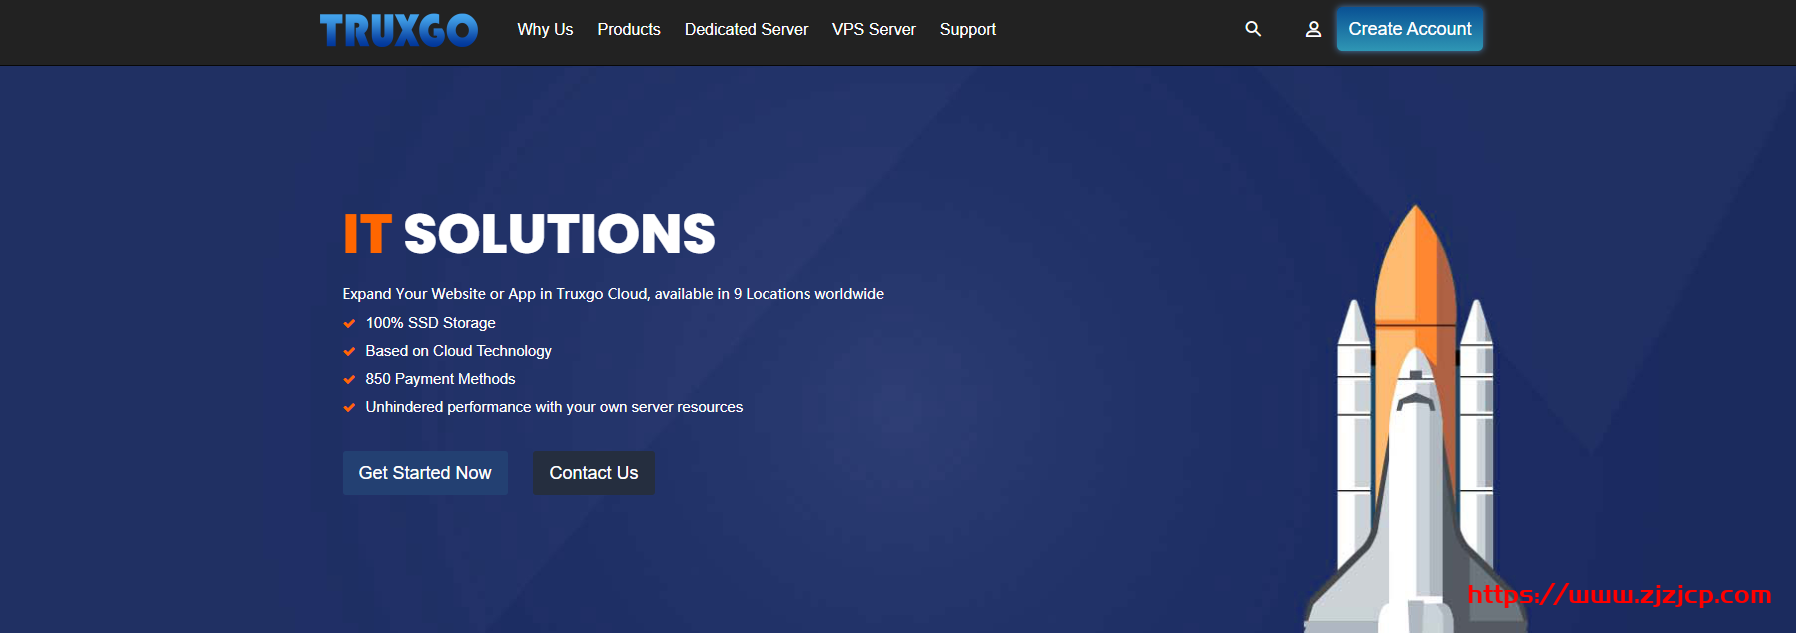Click the 850 Payment Methods text
The image size is (1796, 633).
pos(440,379)
